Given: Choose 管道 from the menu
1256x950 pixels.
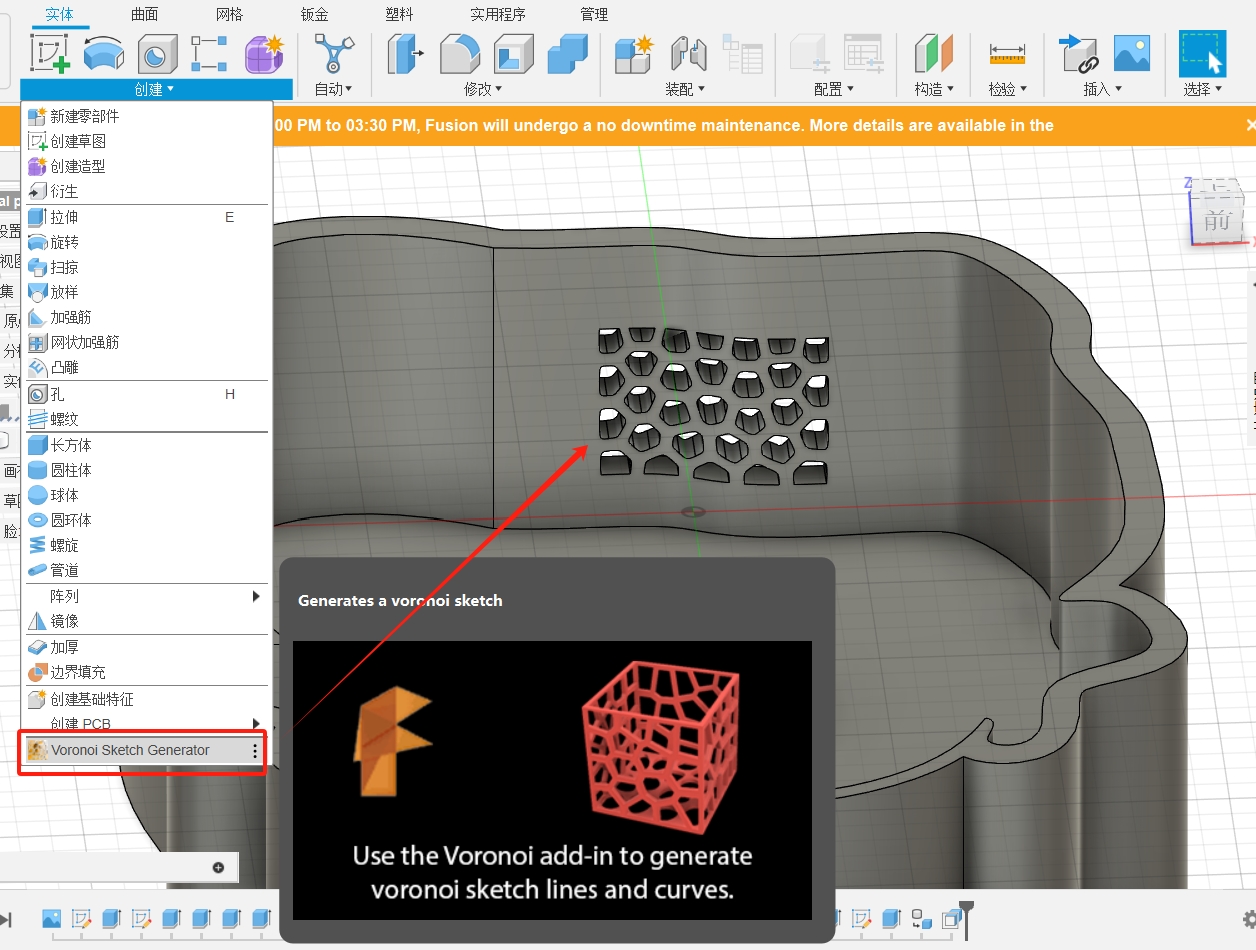Looking at the screenshot, I should (x=146, y=570).
